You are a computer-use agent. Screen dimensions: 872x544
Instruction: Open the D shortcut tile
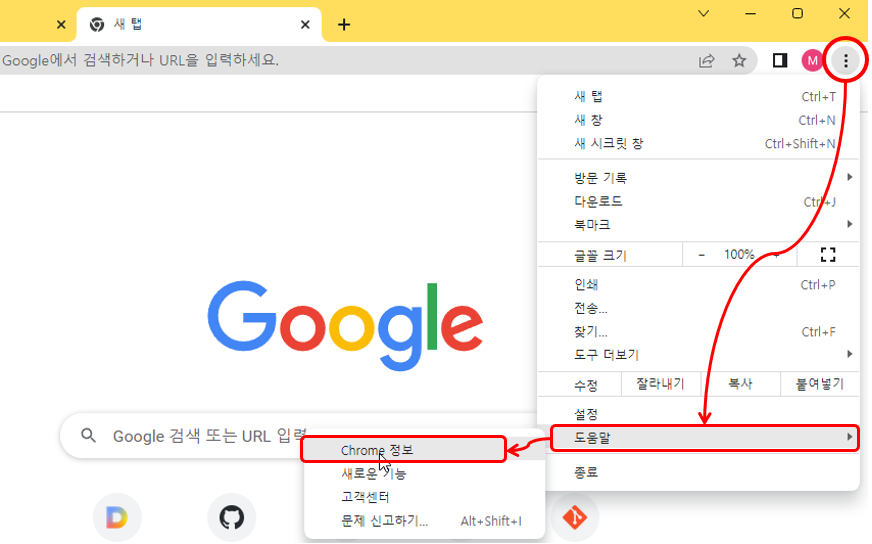(117, 517)
